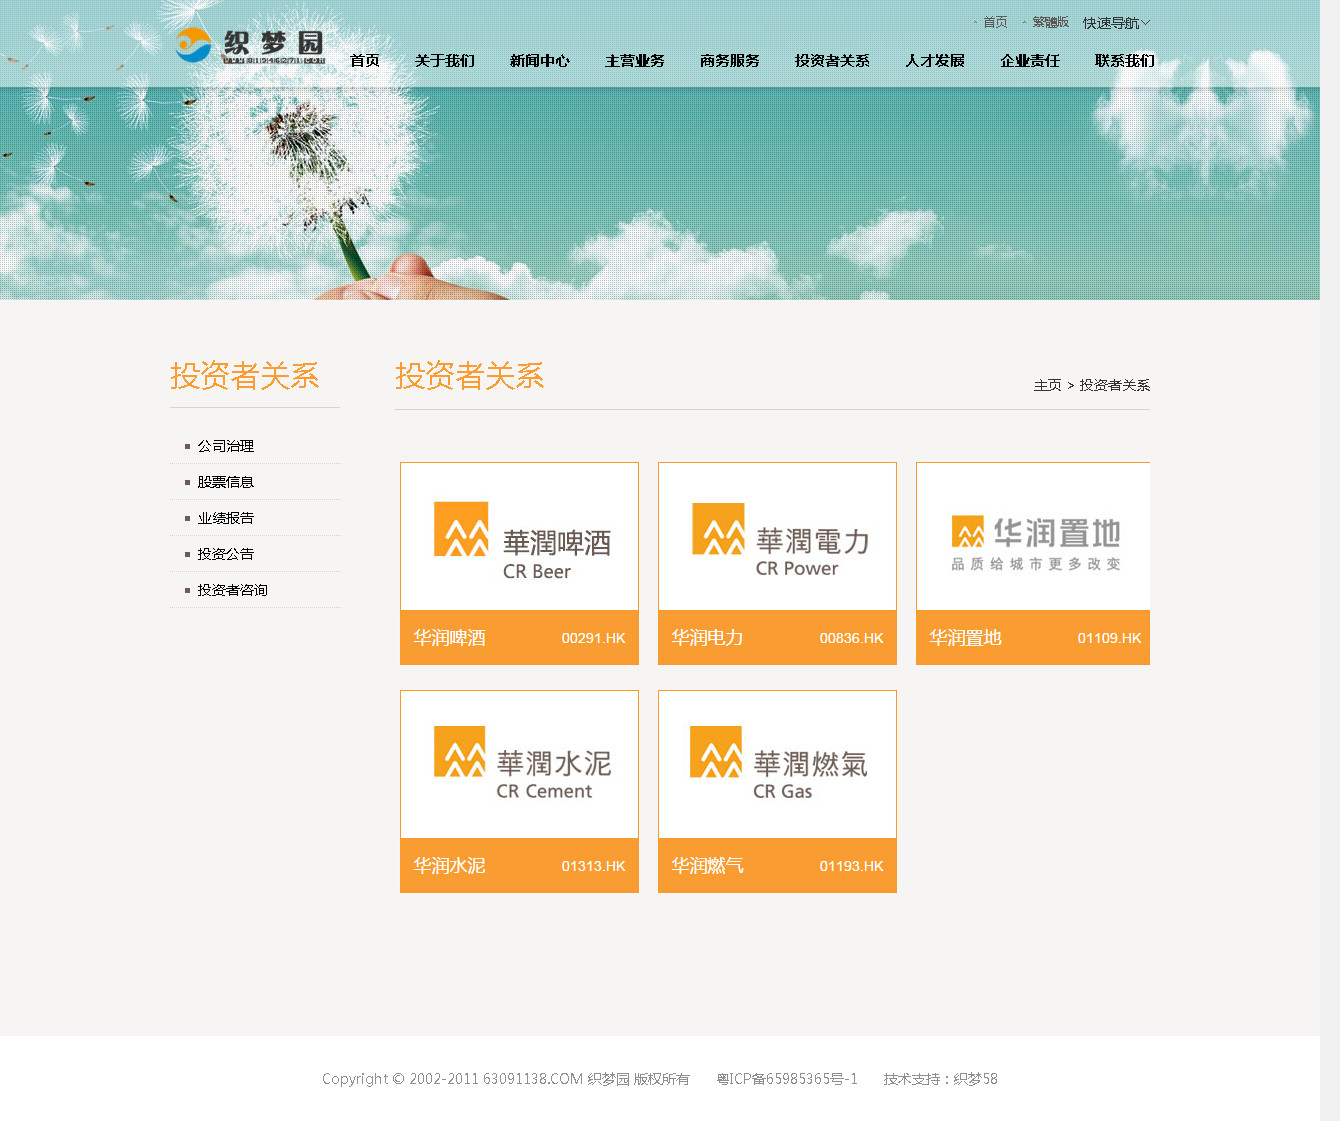Screen dimensions: 1340x1121
Task: Click stock code 00291.HK
Action: point(593,638)
